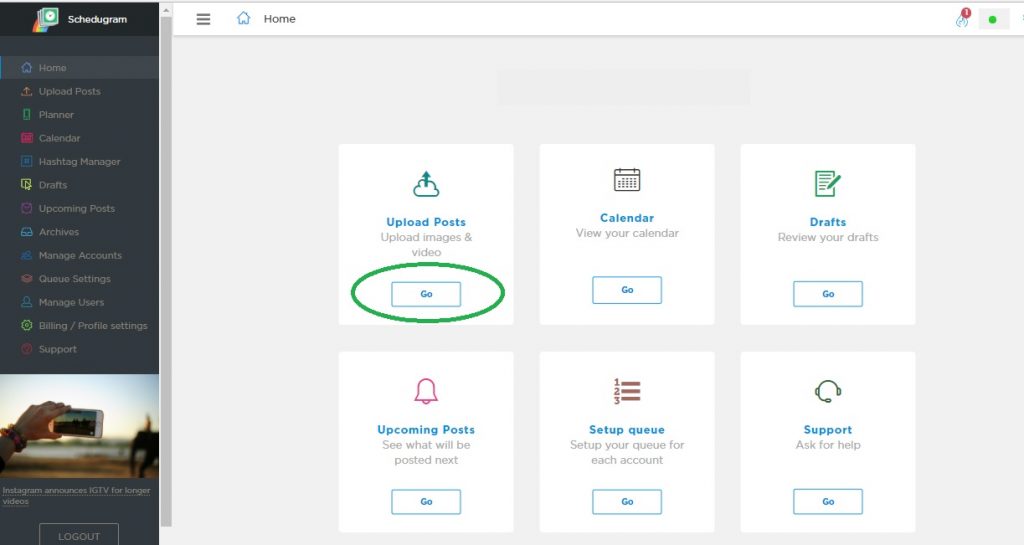Click the Calendar card title

(627, 218)
